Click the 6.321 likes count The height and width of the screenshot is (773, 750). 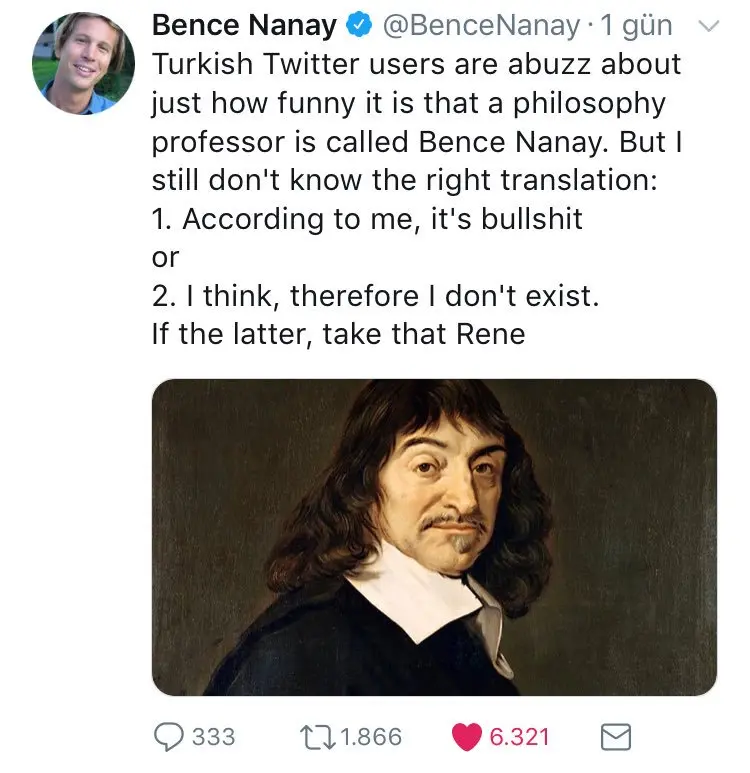point(519,737)
